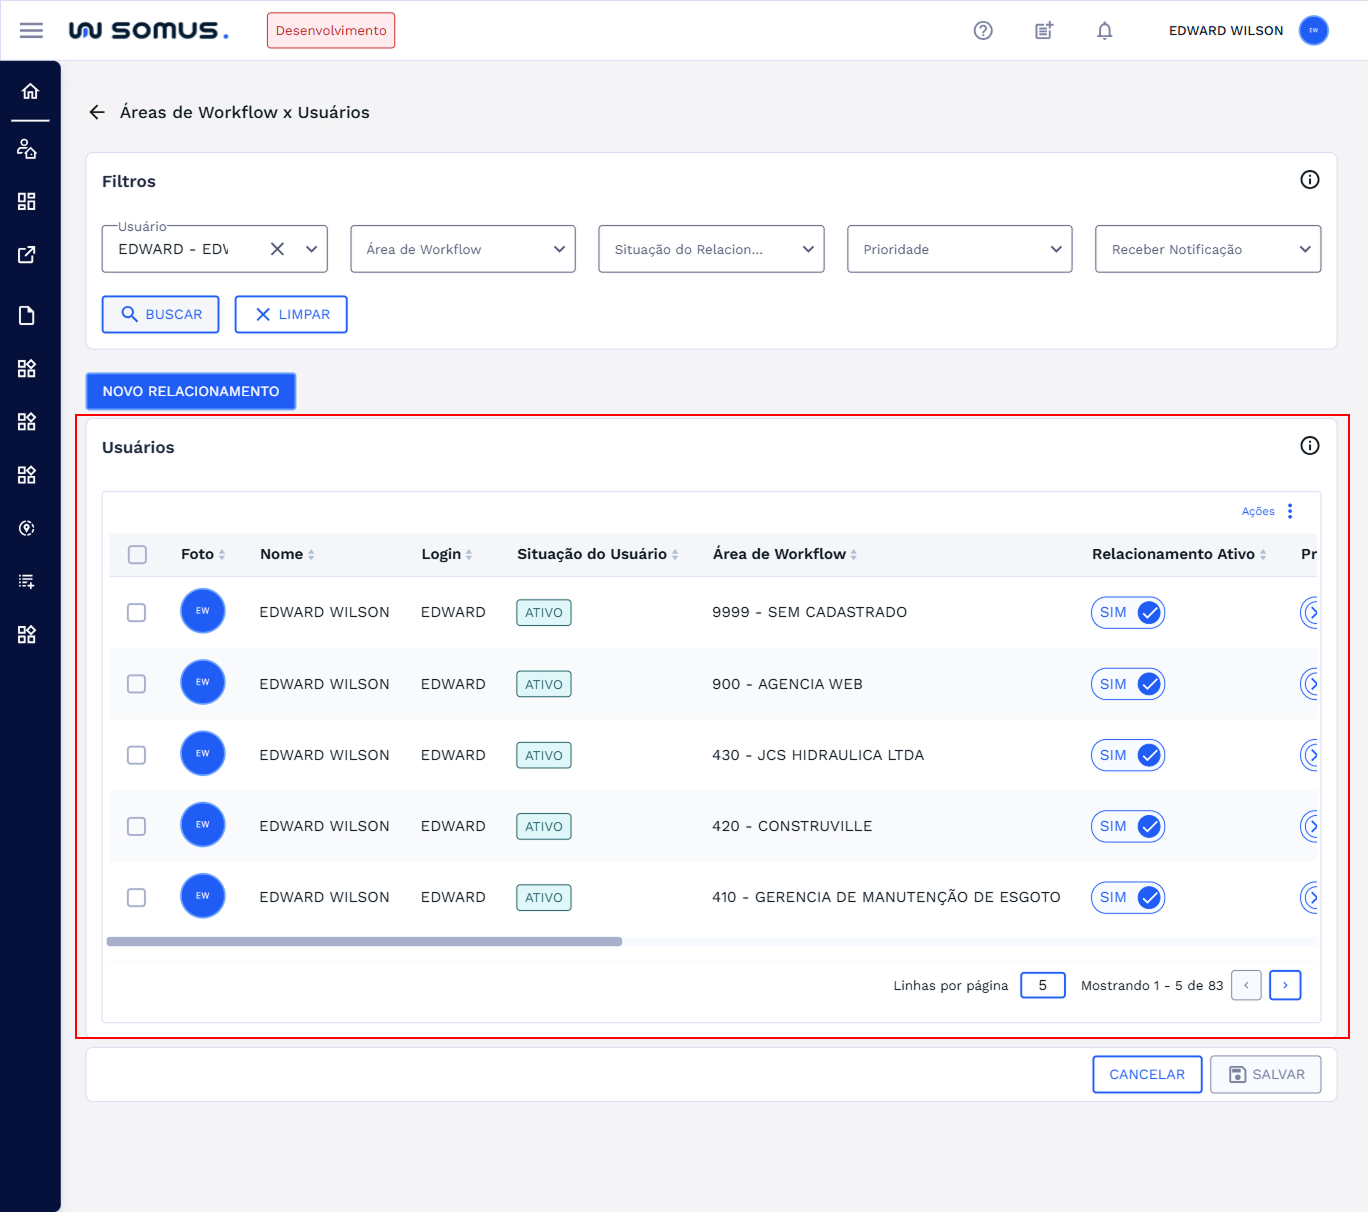Viewport: 1368px width, 1212px height.
Task: Open the three-dot Ações menu icon
Action: coord(1290,511)
